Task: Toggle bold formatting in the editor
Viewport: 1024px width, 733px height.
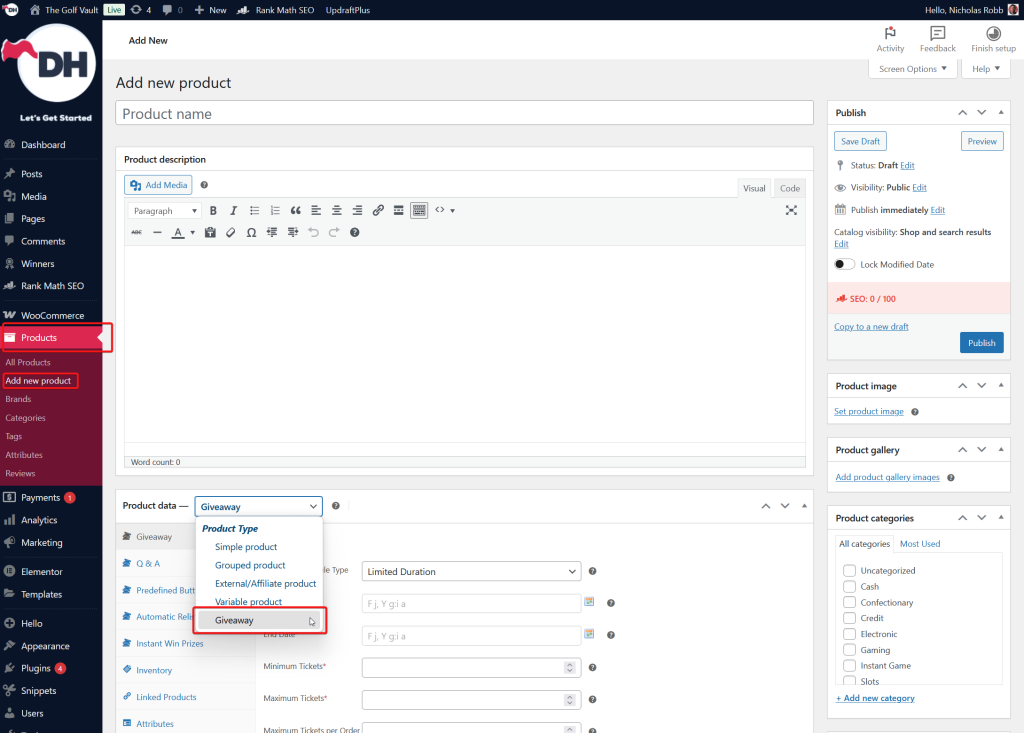Action: point(213,211)
